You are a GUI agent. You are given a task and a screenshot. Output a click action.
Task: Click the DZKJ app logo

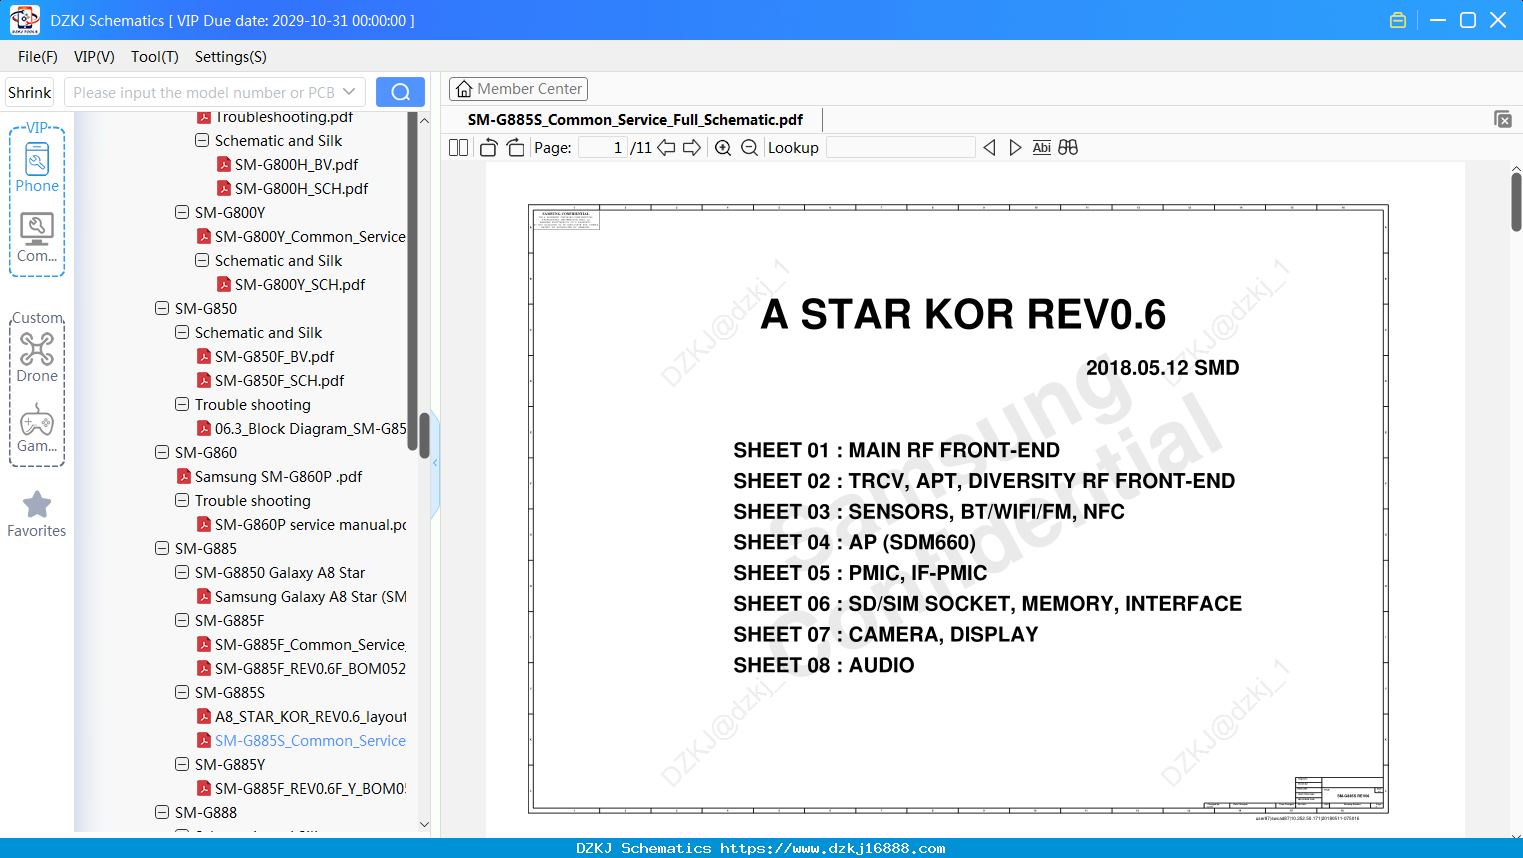click(24, 20)
